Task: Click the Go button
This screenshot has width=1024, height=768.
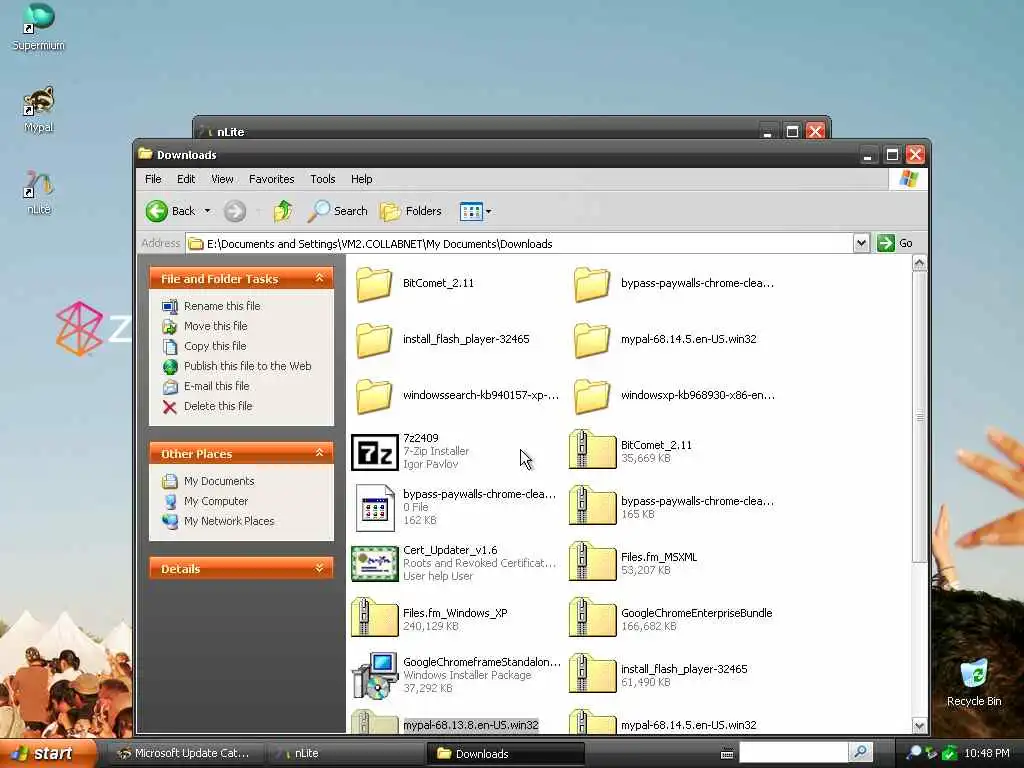Action: point(895,243)
